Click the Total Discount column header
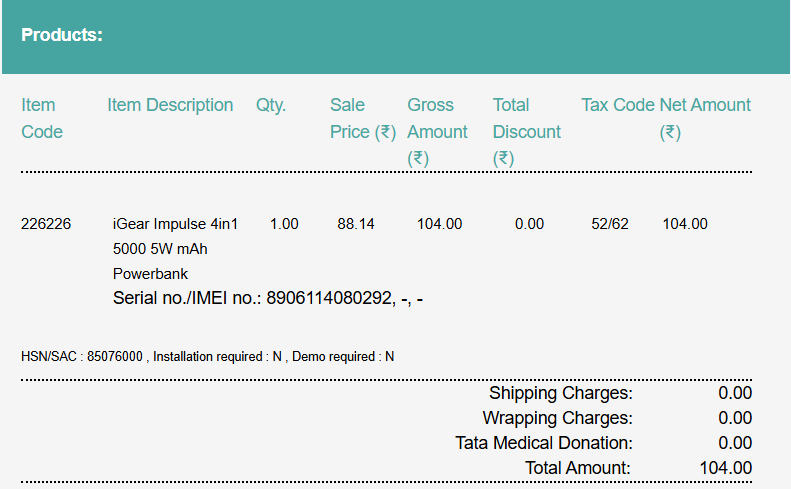Image resolution: width=791 pixels, height=489 pixels. pos(526,131)
